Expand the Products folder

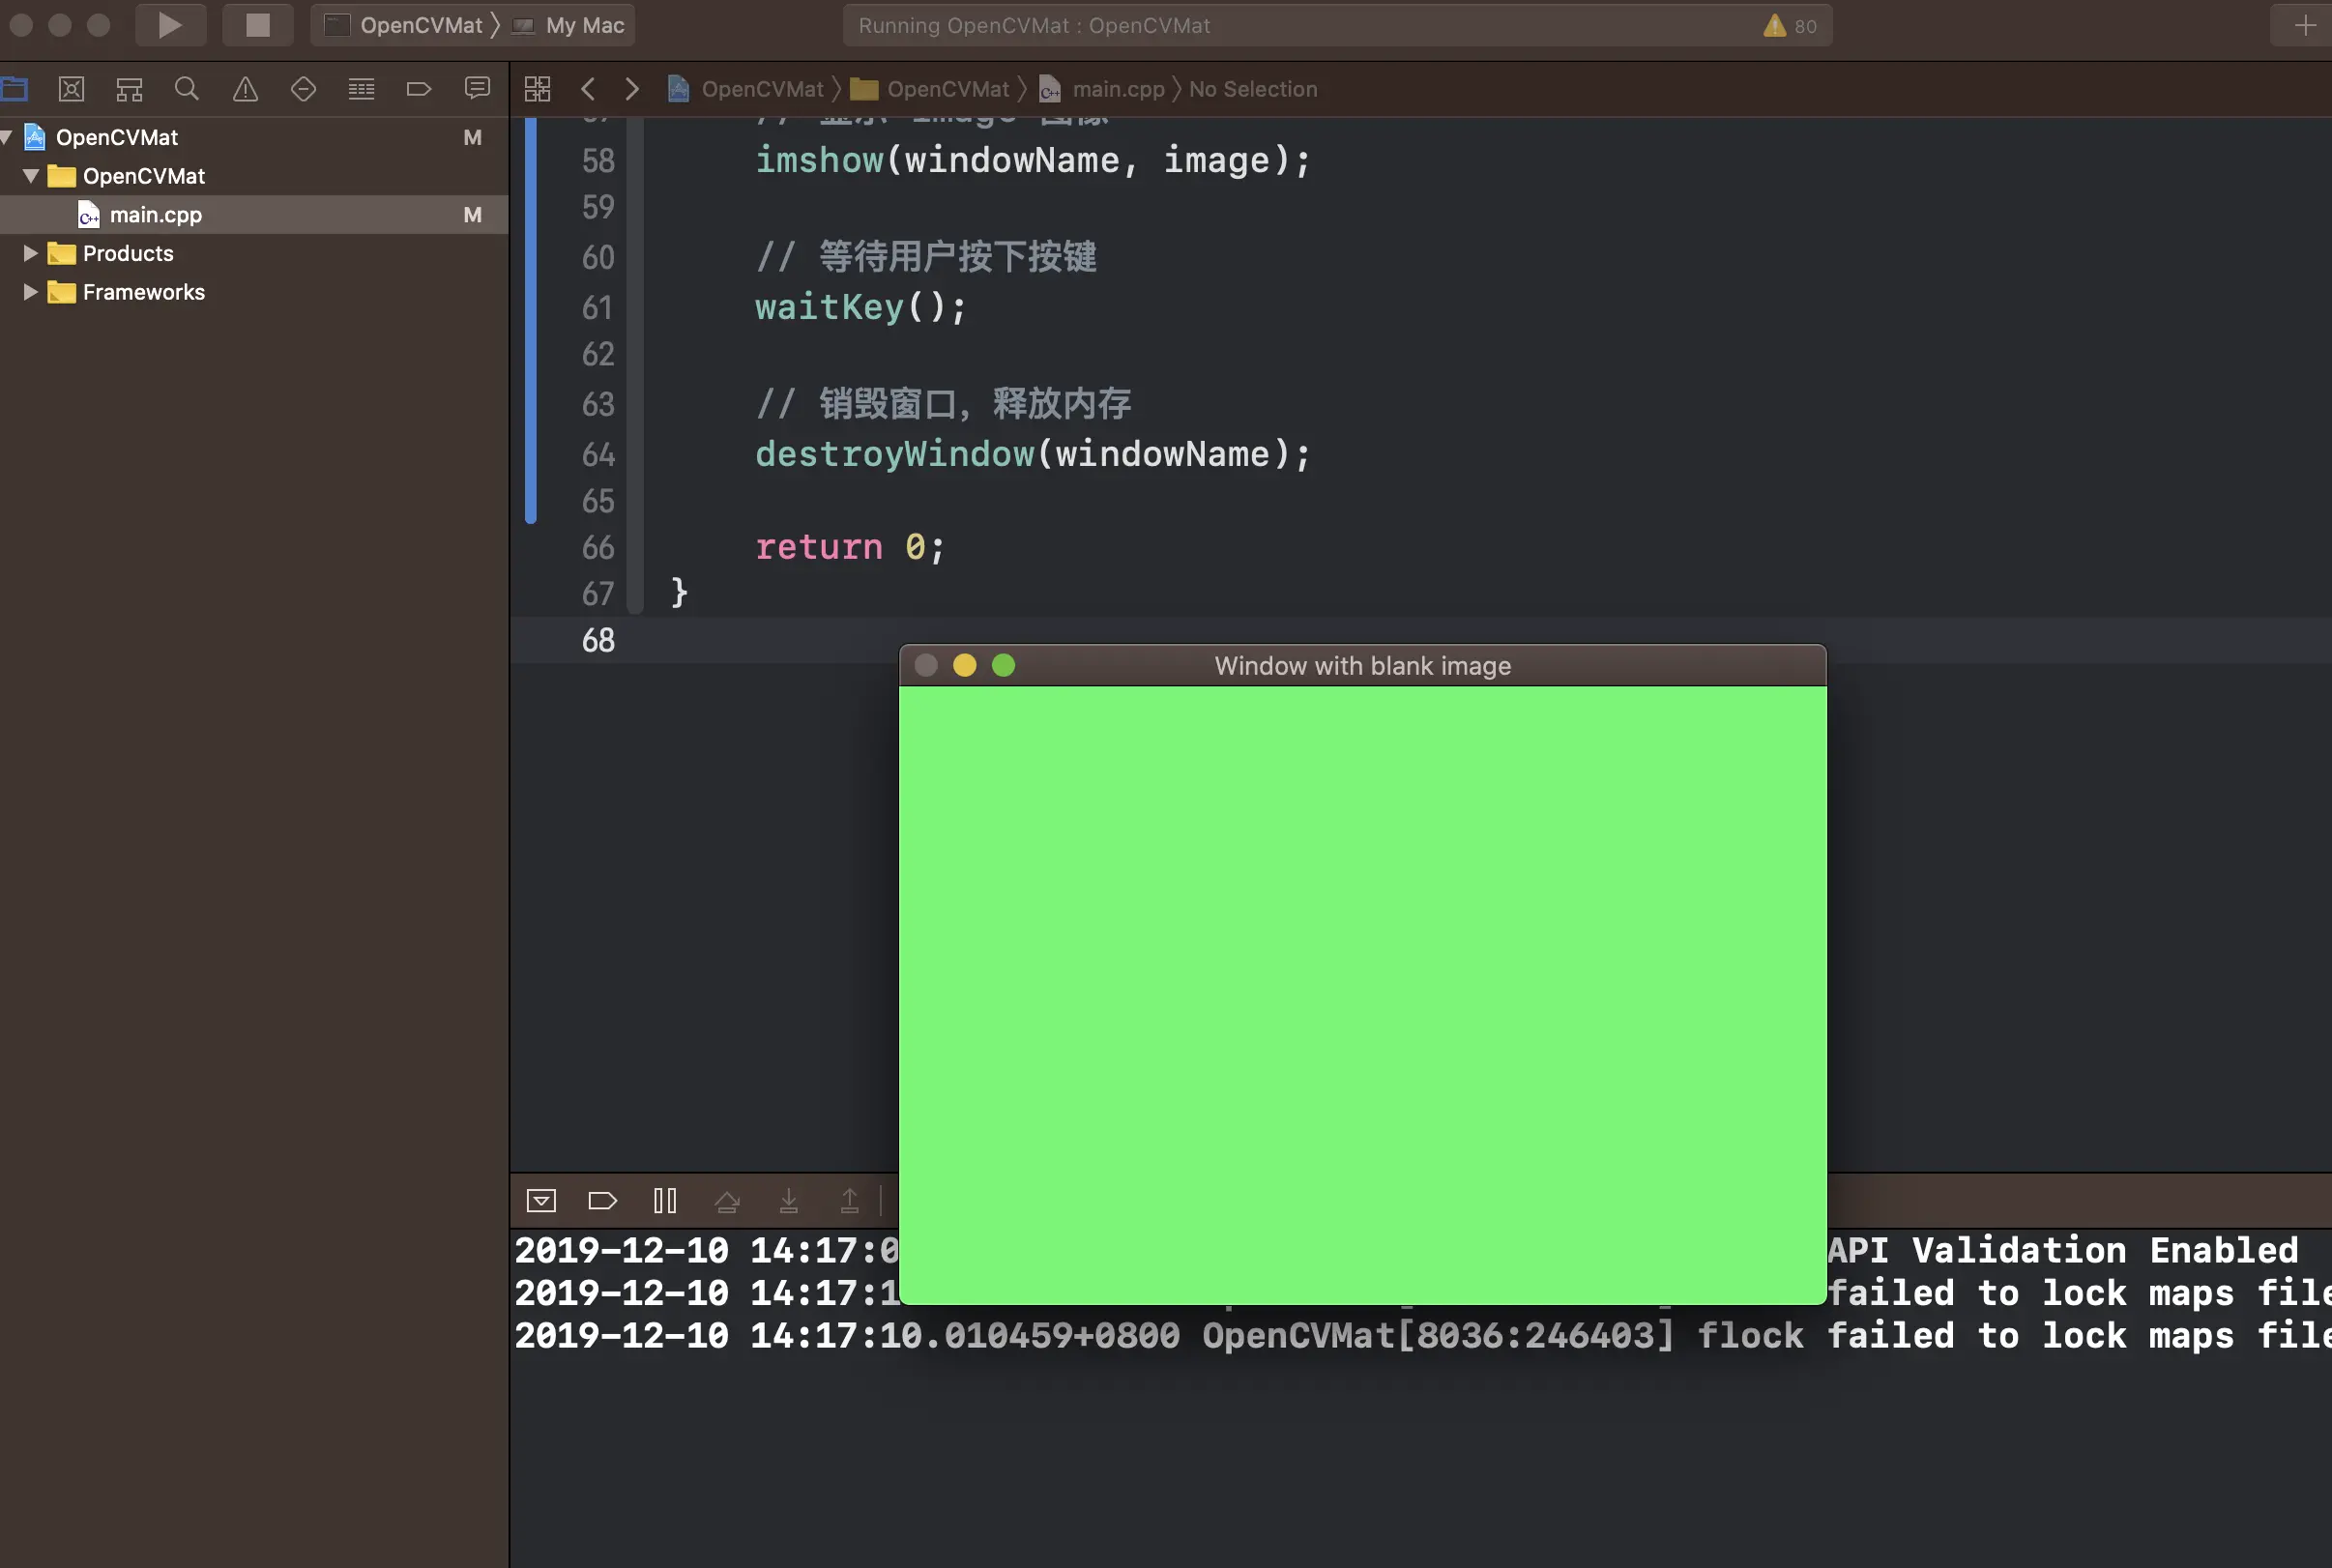pyautogui.click(x=30, y=253)
